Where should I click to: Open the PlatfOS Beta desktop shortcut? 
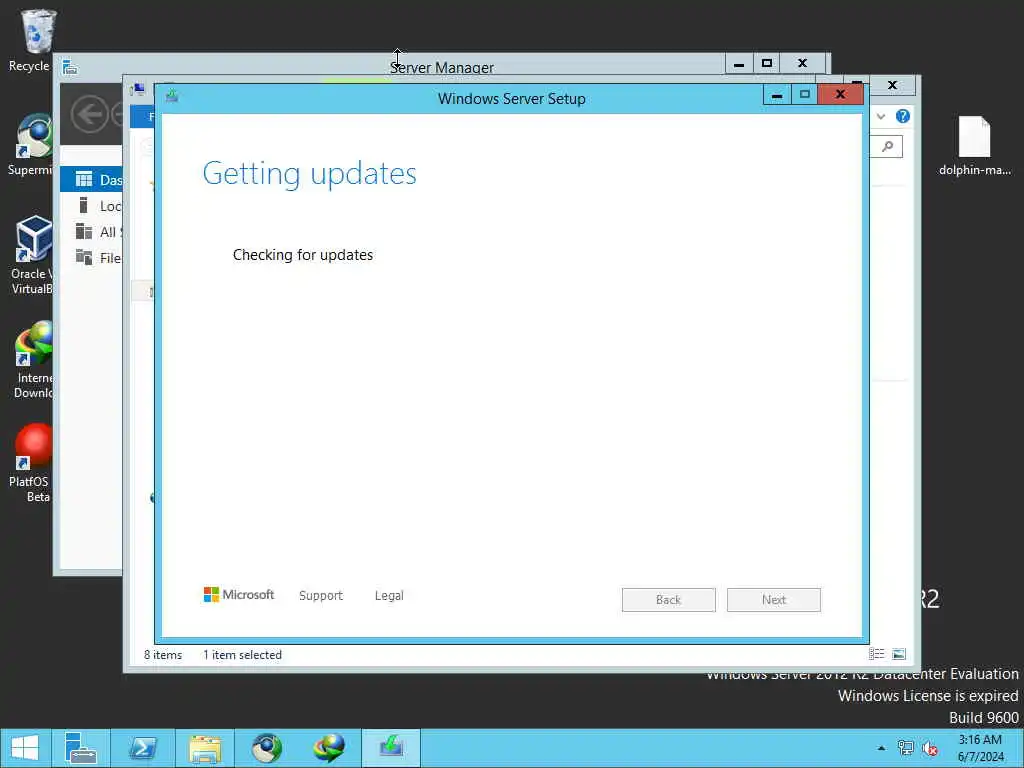(31, 462)
